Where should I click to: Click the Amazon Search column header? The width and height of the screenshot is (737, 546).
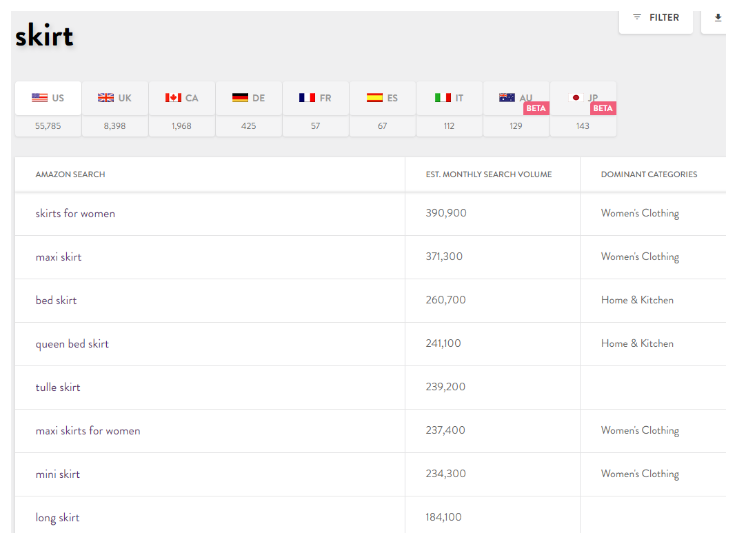tap(70, 174)
